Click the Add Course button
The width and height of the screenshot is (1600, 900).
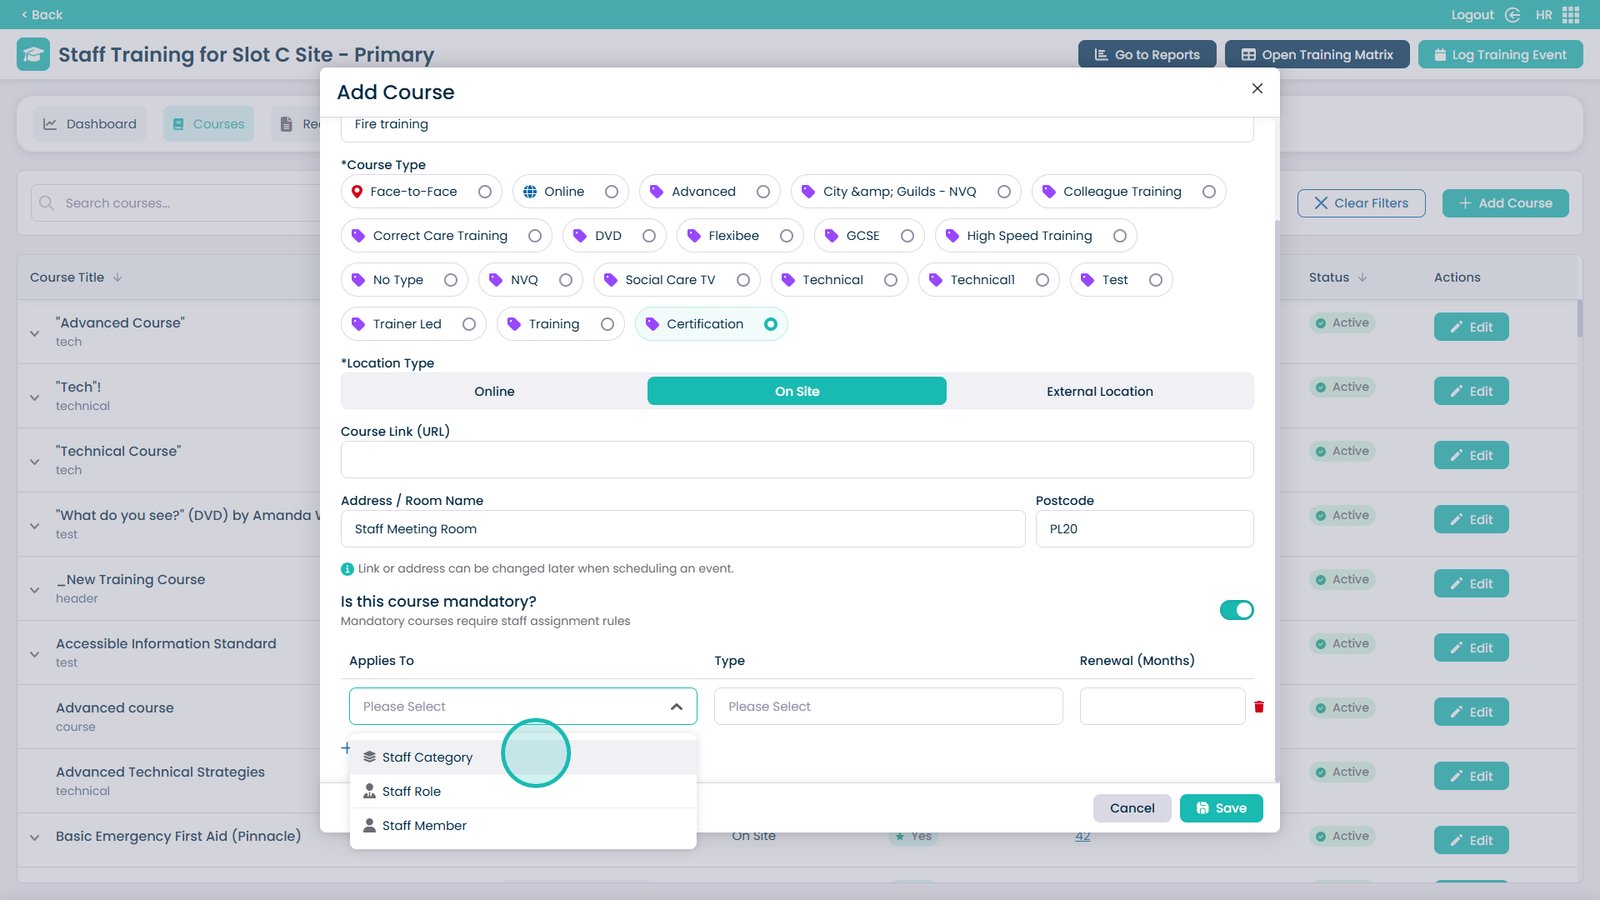click(x=1505, y=203)
